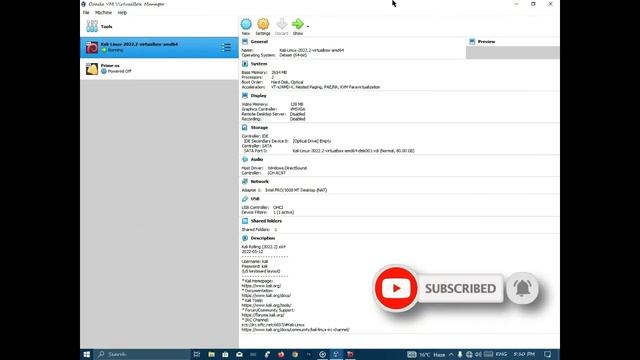
Task: Click the Boot Order value Hard Disk, Optical
Action: pos(287,82)
